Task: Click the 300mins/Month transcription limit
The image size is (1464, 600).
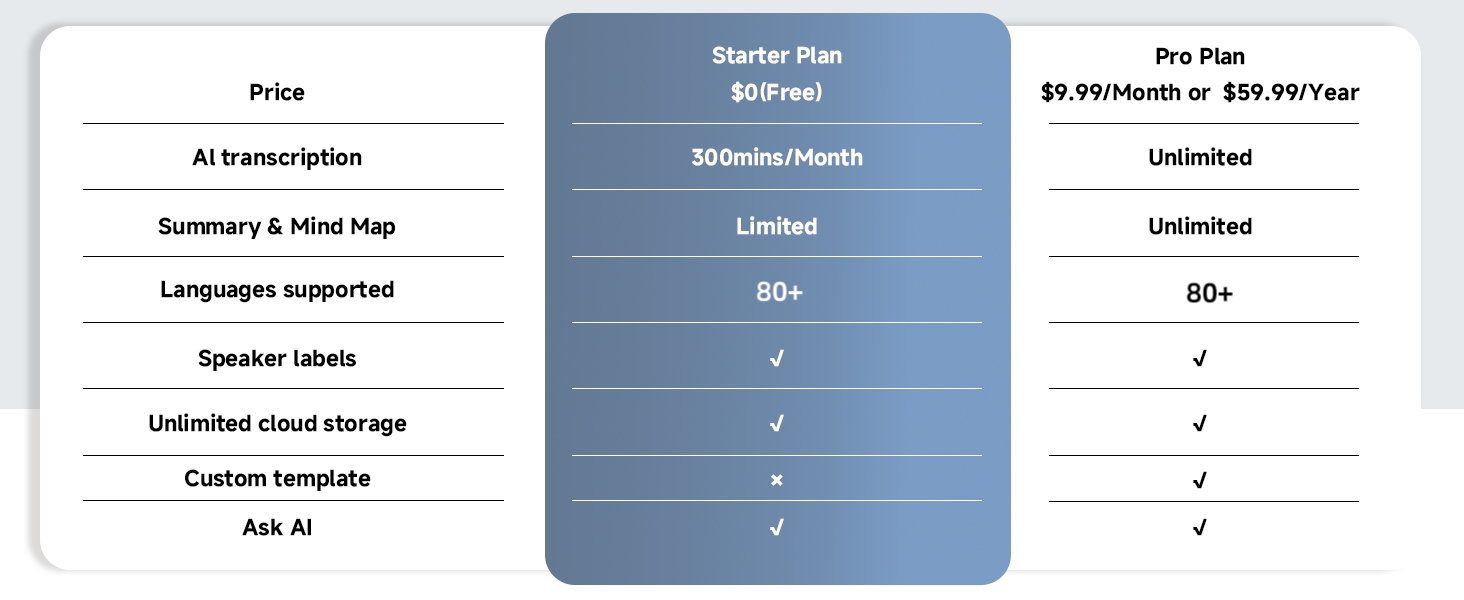Action: pyautogui.click(x=777, y=157)
